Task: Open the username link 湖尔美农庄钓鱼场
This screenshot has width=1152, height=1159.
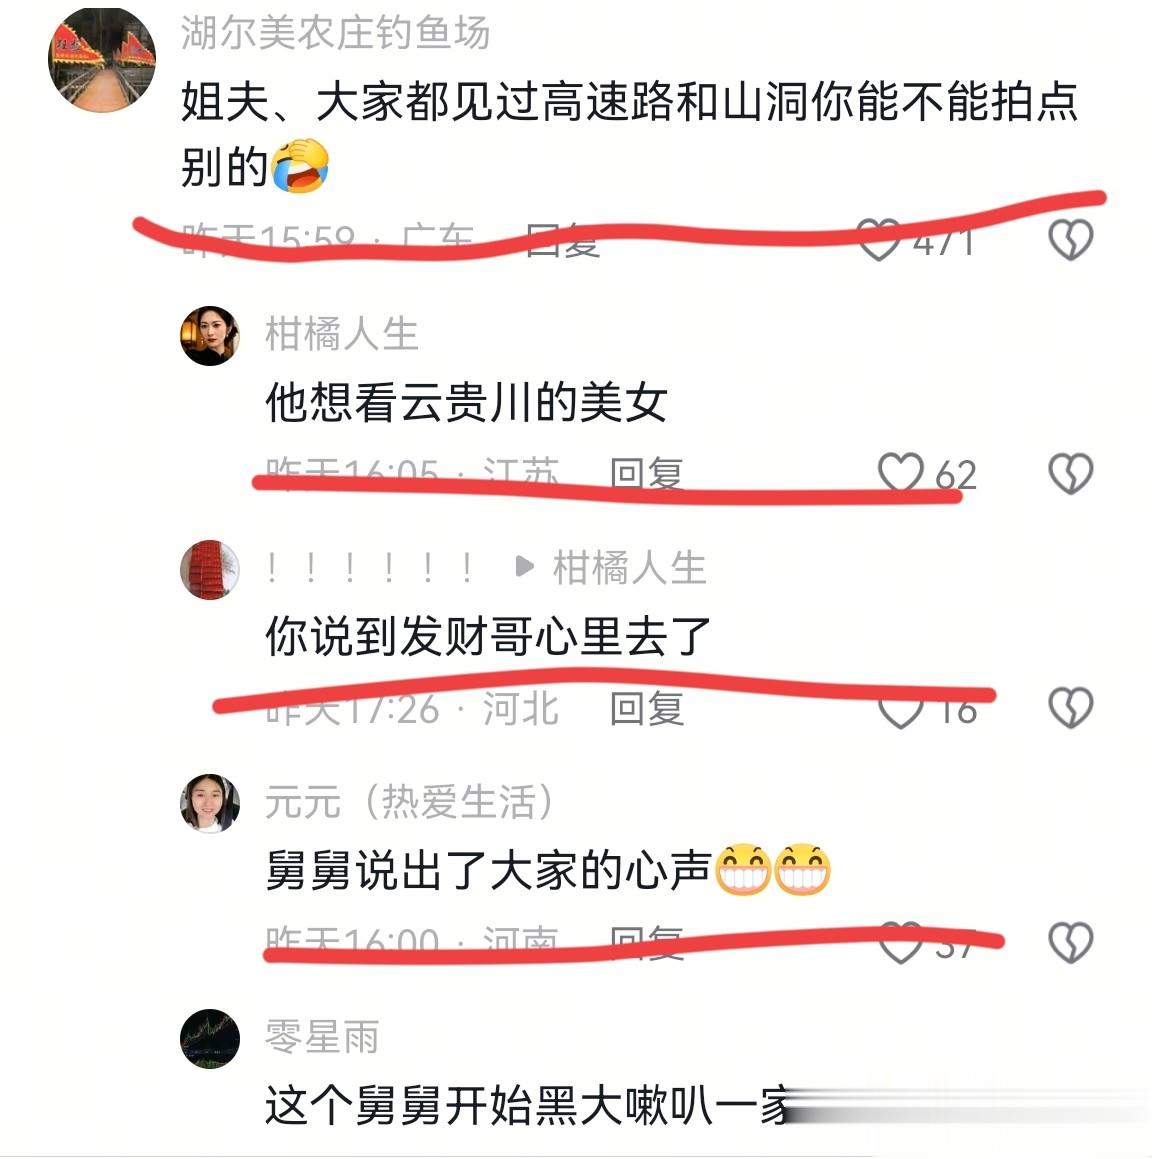Action: click(335, 33)
